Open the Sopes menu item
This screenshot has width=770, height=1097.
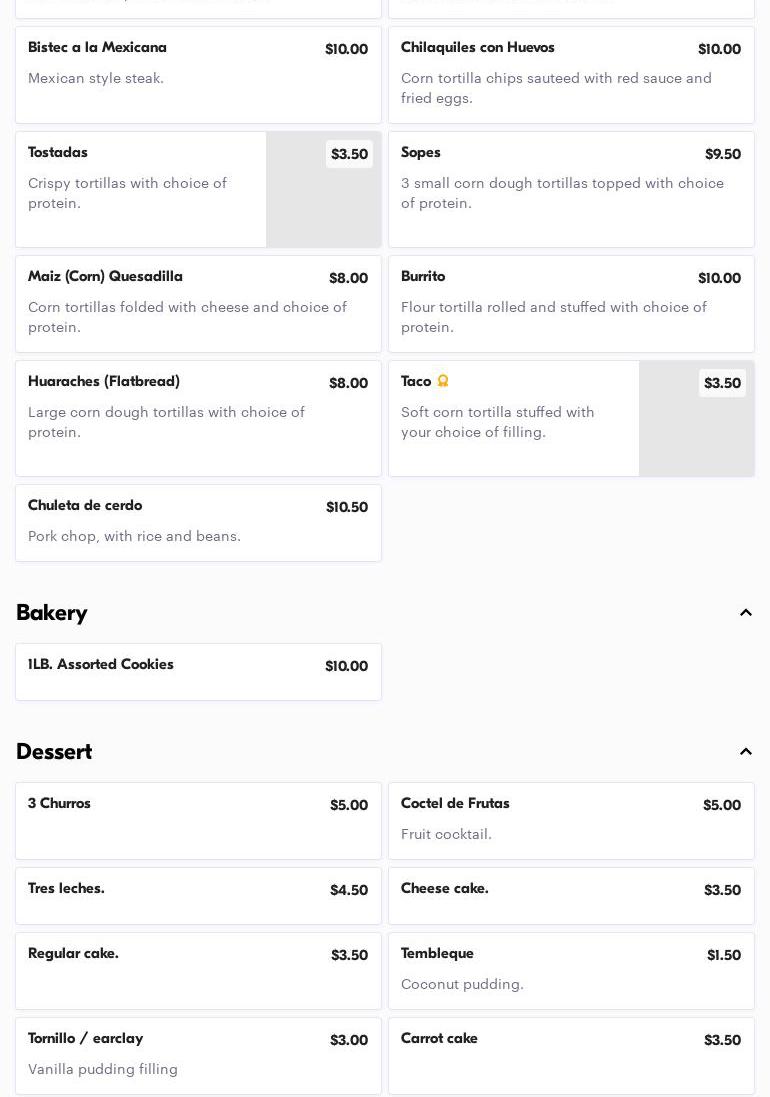pos(571,189)
